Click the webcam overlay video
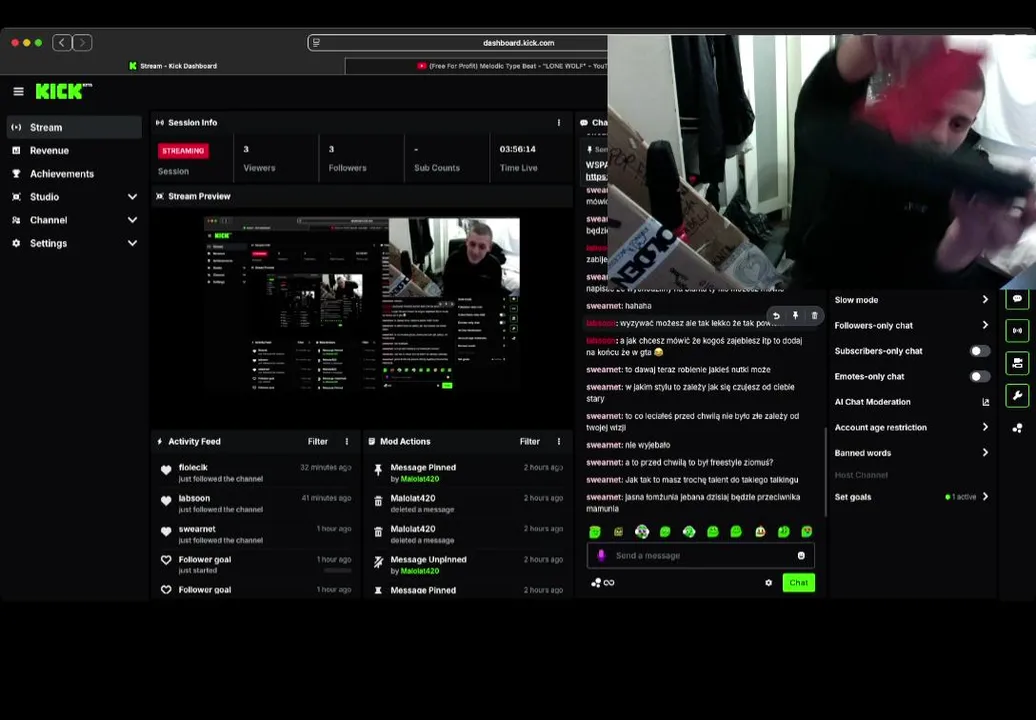Screen dimensions: 1036x720 (821, 162)
